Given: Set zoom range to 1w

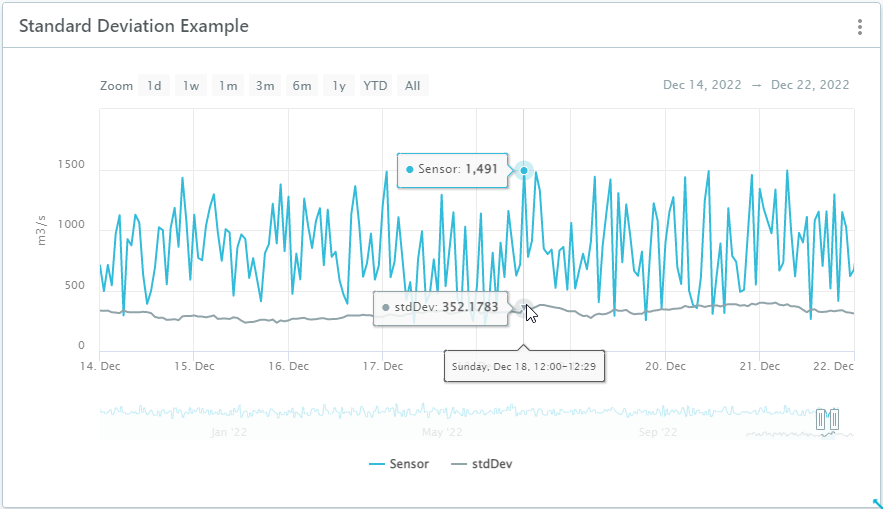Looking at the screenshot, I should point(191,86).
